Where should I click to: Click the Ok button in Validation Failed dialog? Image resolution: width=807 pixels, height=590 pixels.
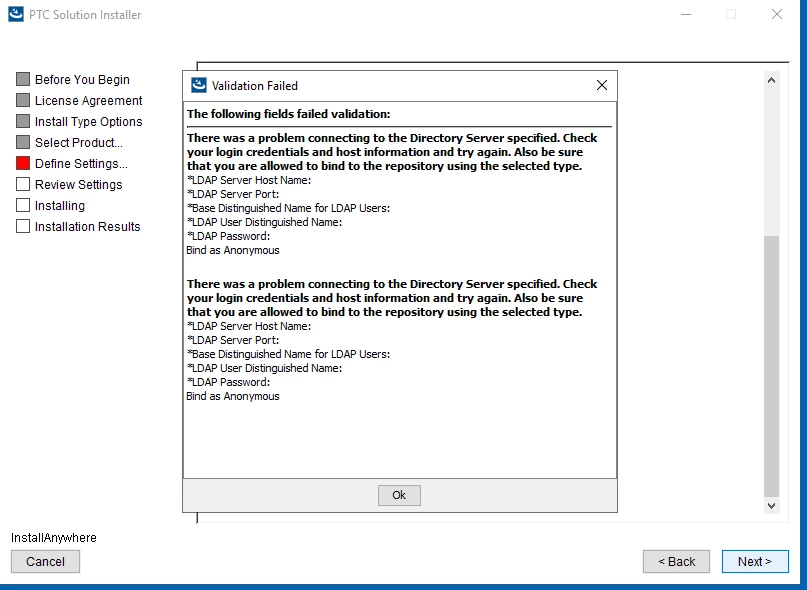(x=399, y=495)
